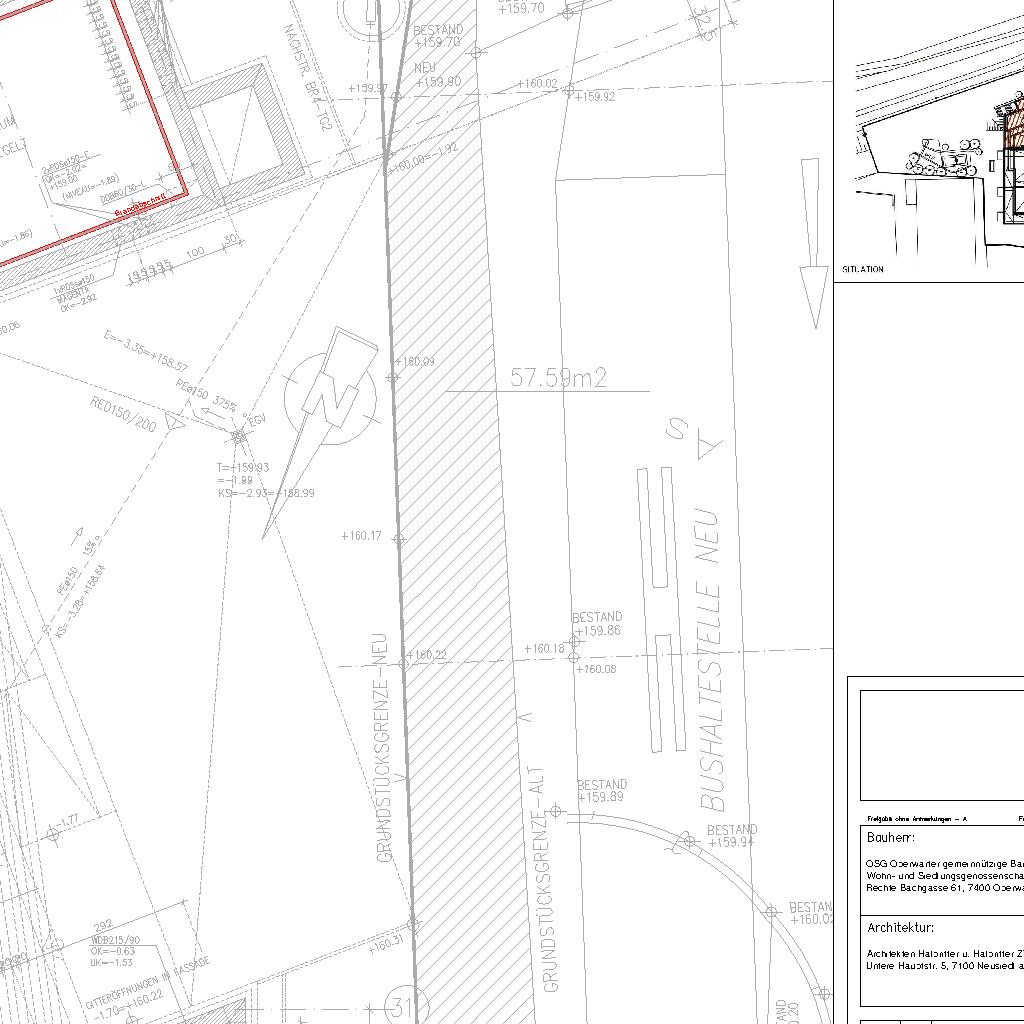Select the GRUNDSTÜCKSGRENZE-NEU boundary label

[x=383, y=747]
